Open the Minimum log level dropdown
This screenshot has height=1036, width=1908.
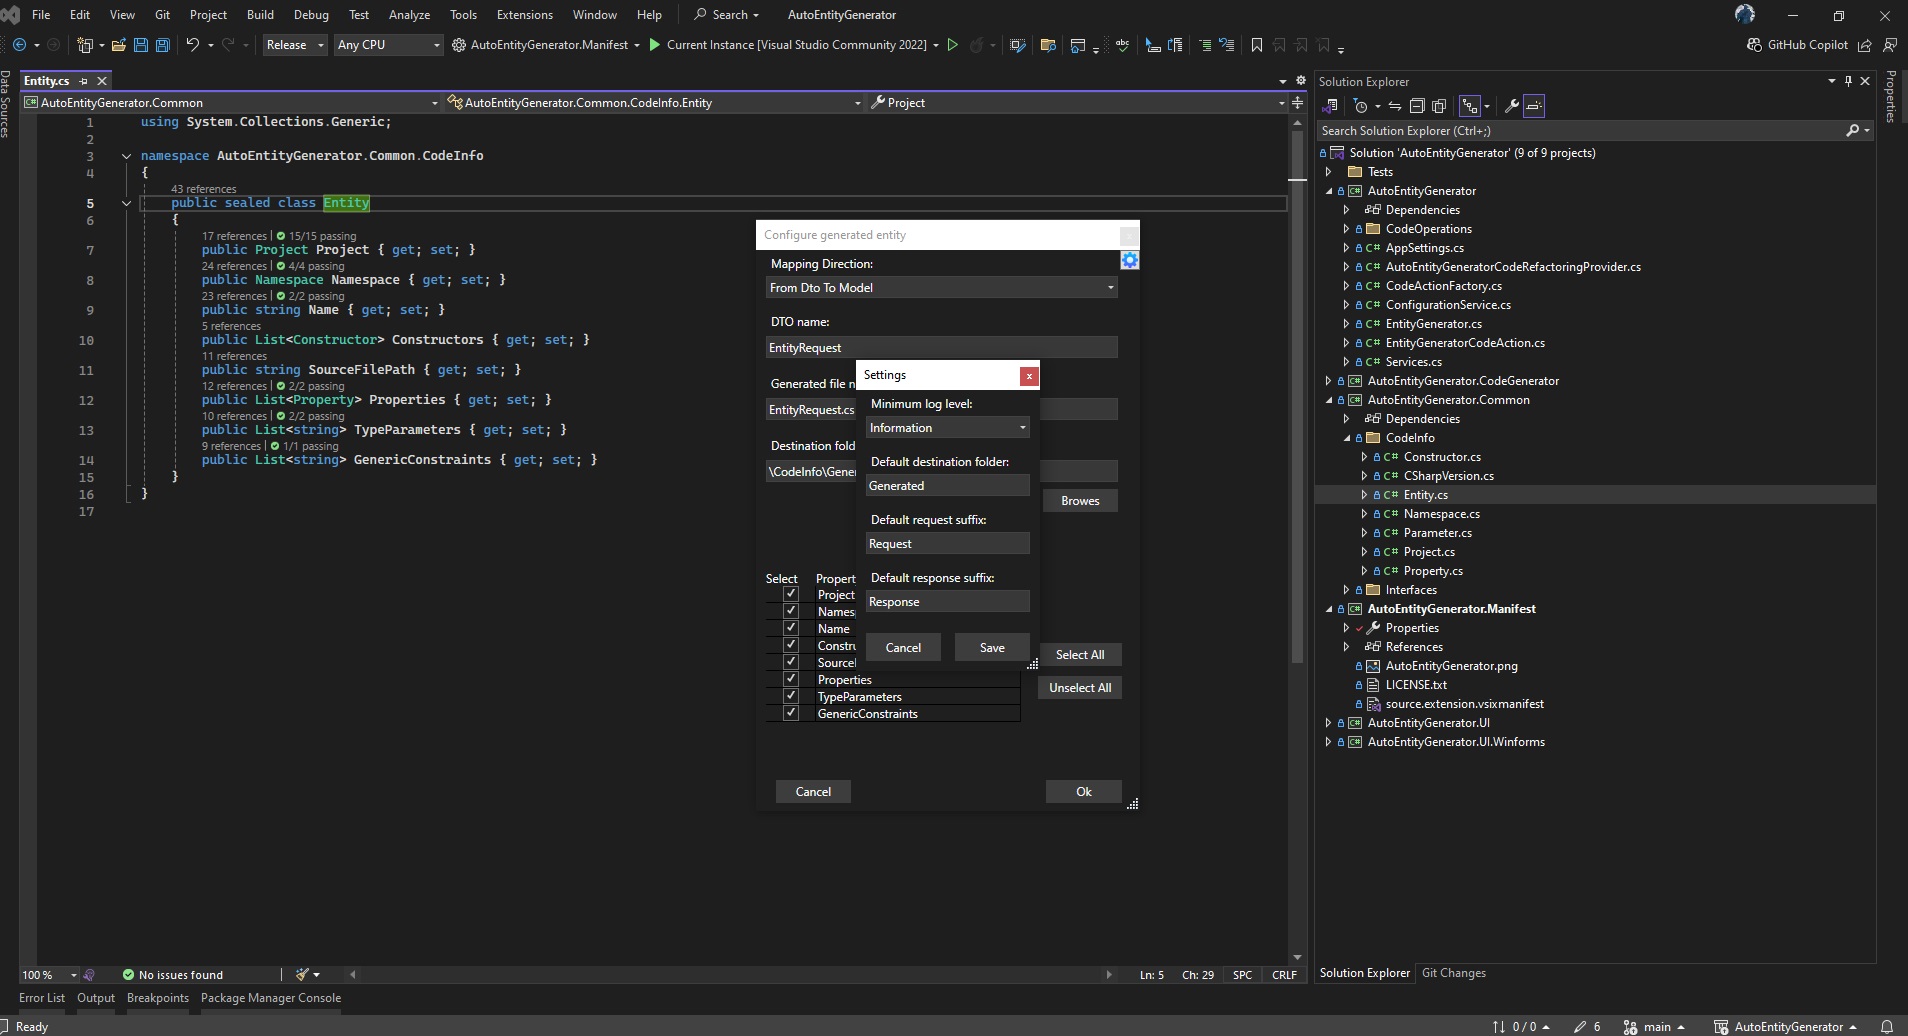coord(948,428)
